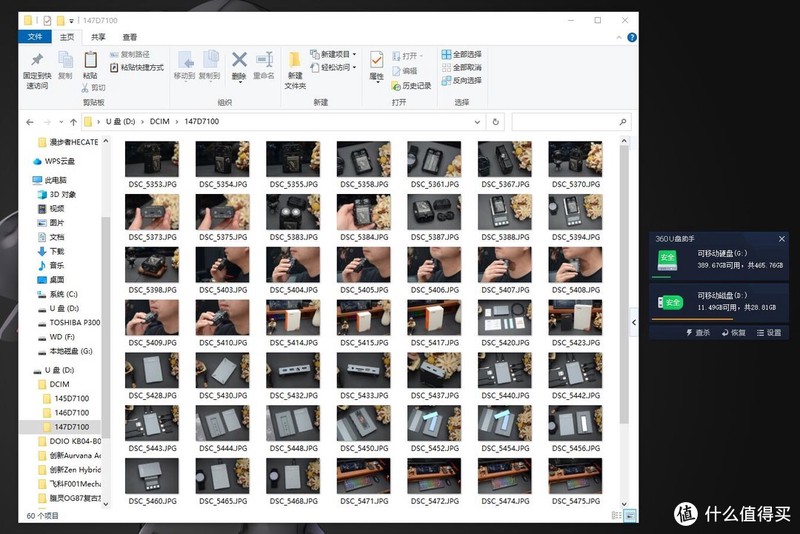
Task: Click the search magnifier icon
Action: pyautogui.click(x=622, y=122)
